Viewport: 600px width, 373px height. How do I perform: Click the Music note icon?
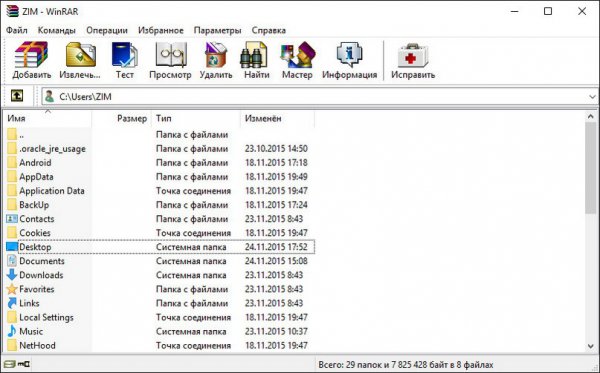tap(12, 331)
